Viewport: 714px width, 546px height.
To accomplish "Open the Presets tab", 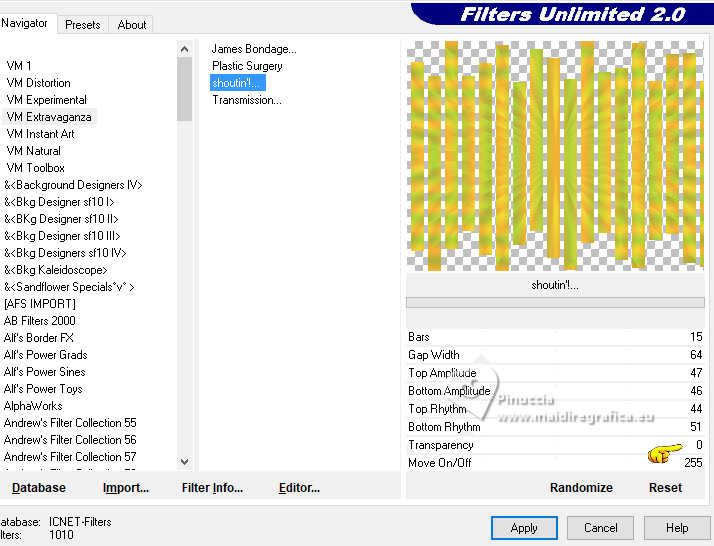I will coord(82,25).
